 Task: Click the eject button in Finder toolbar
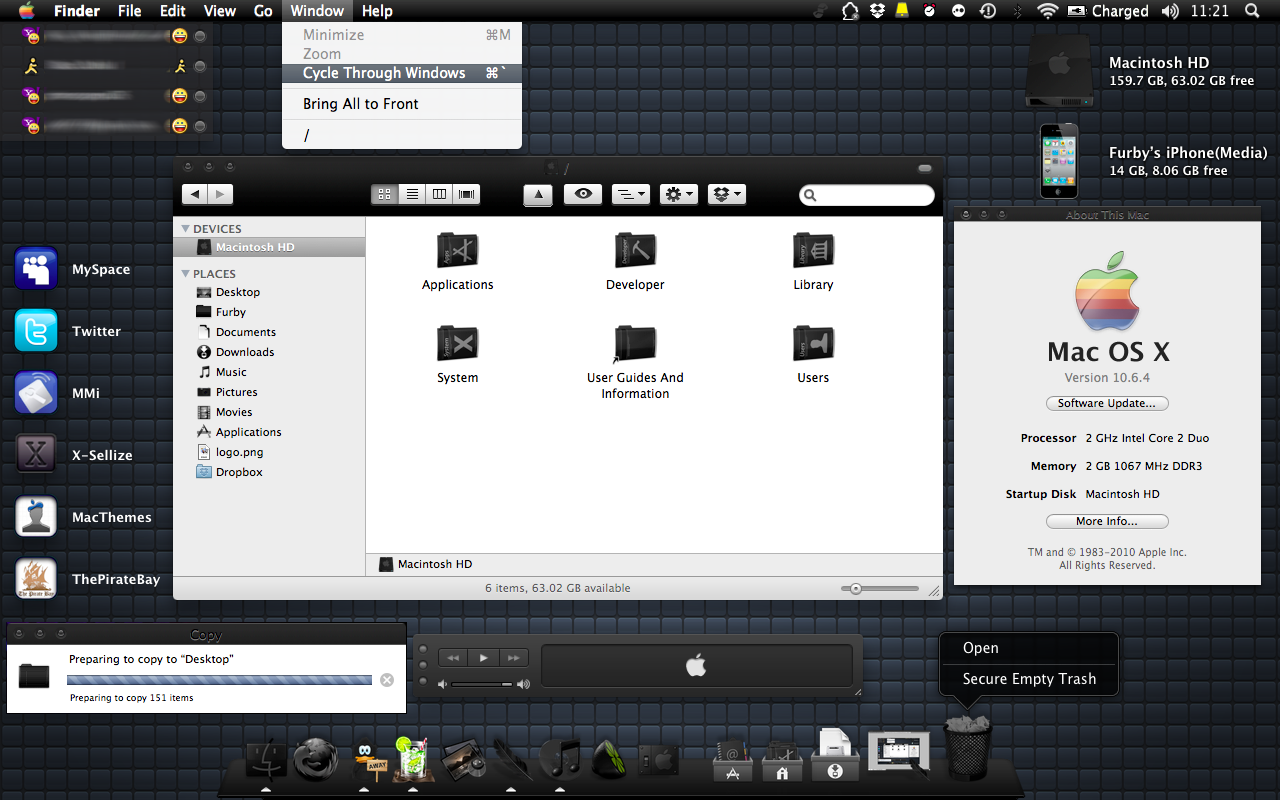click(538, 194)
